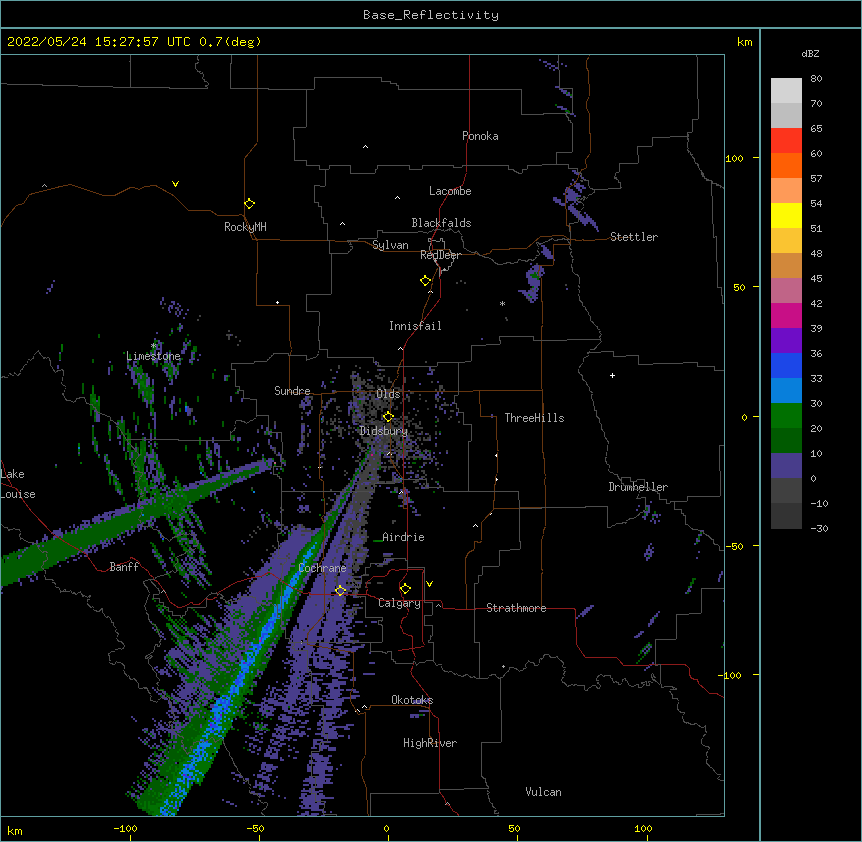Pick the magenta swatch in dBZ legend
This screenshot has width=862, height=842.
pos(786,315)
